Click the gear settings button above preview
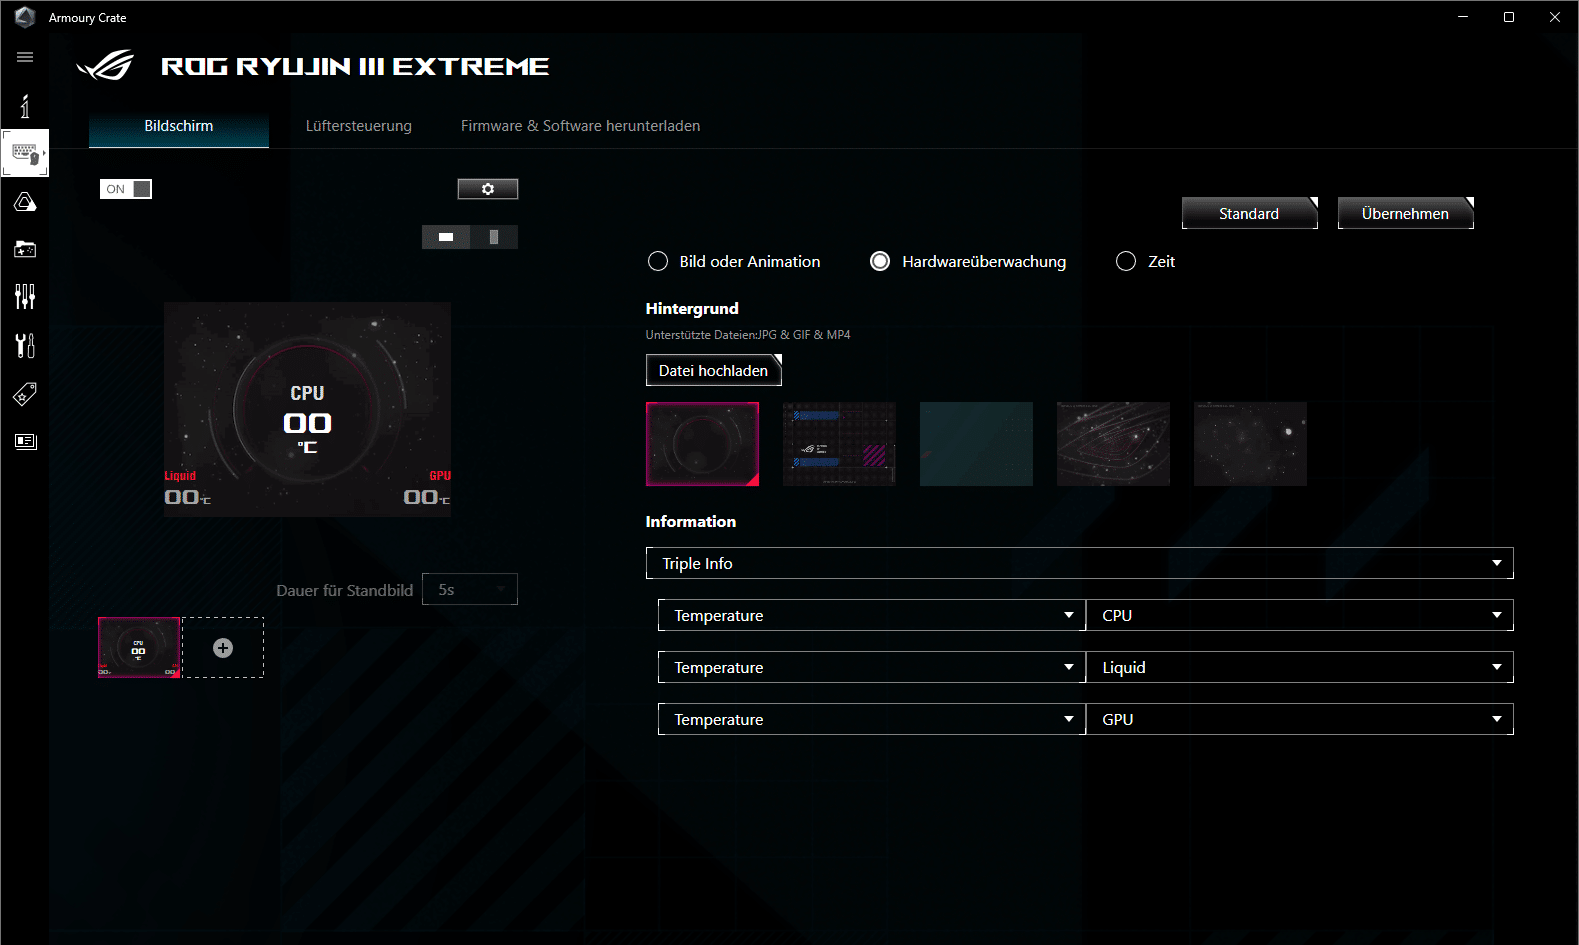This screenshot has height=945, width=1579. 487,189
